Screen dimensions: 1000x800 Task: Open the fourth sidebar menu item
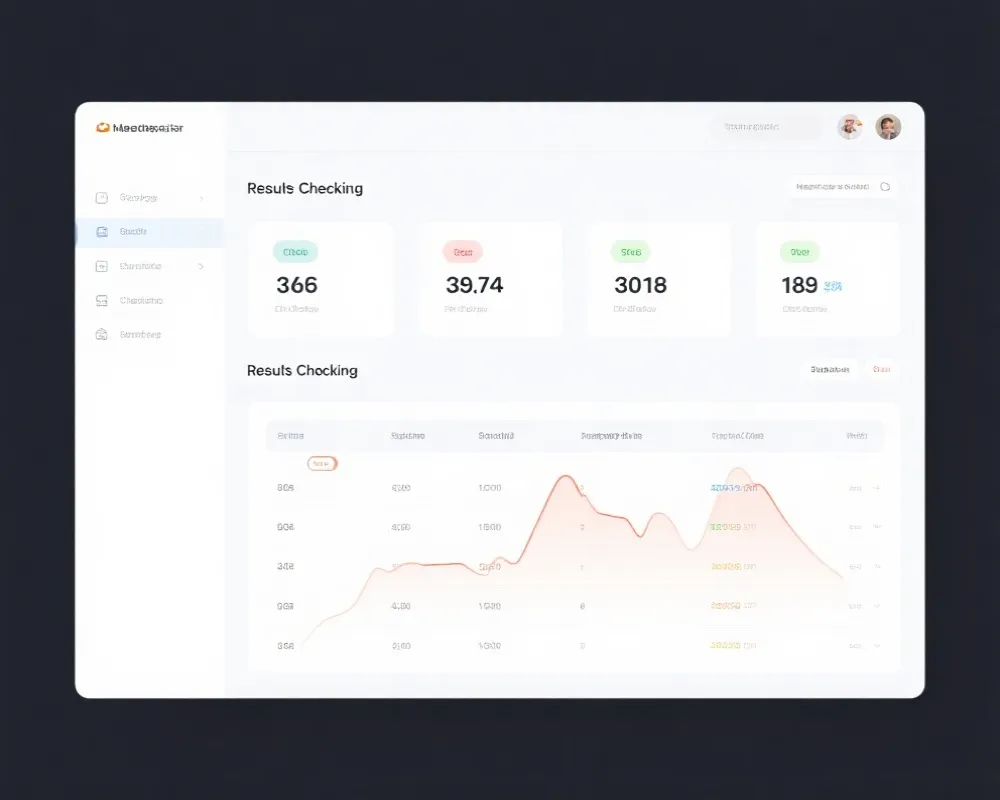tap(141, 301)
